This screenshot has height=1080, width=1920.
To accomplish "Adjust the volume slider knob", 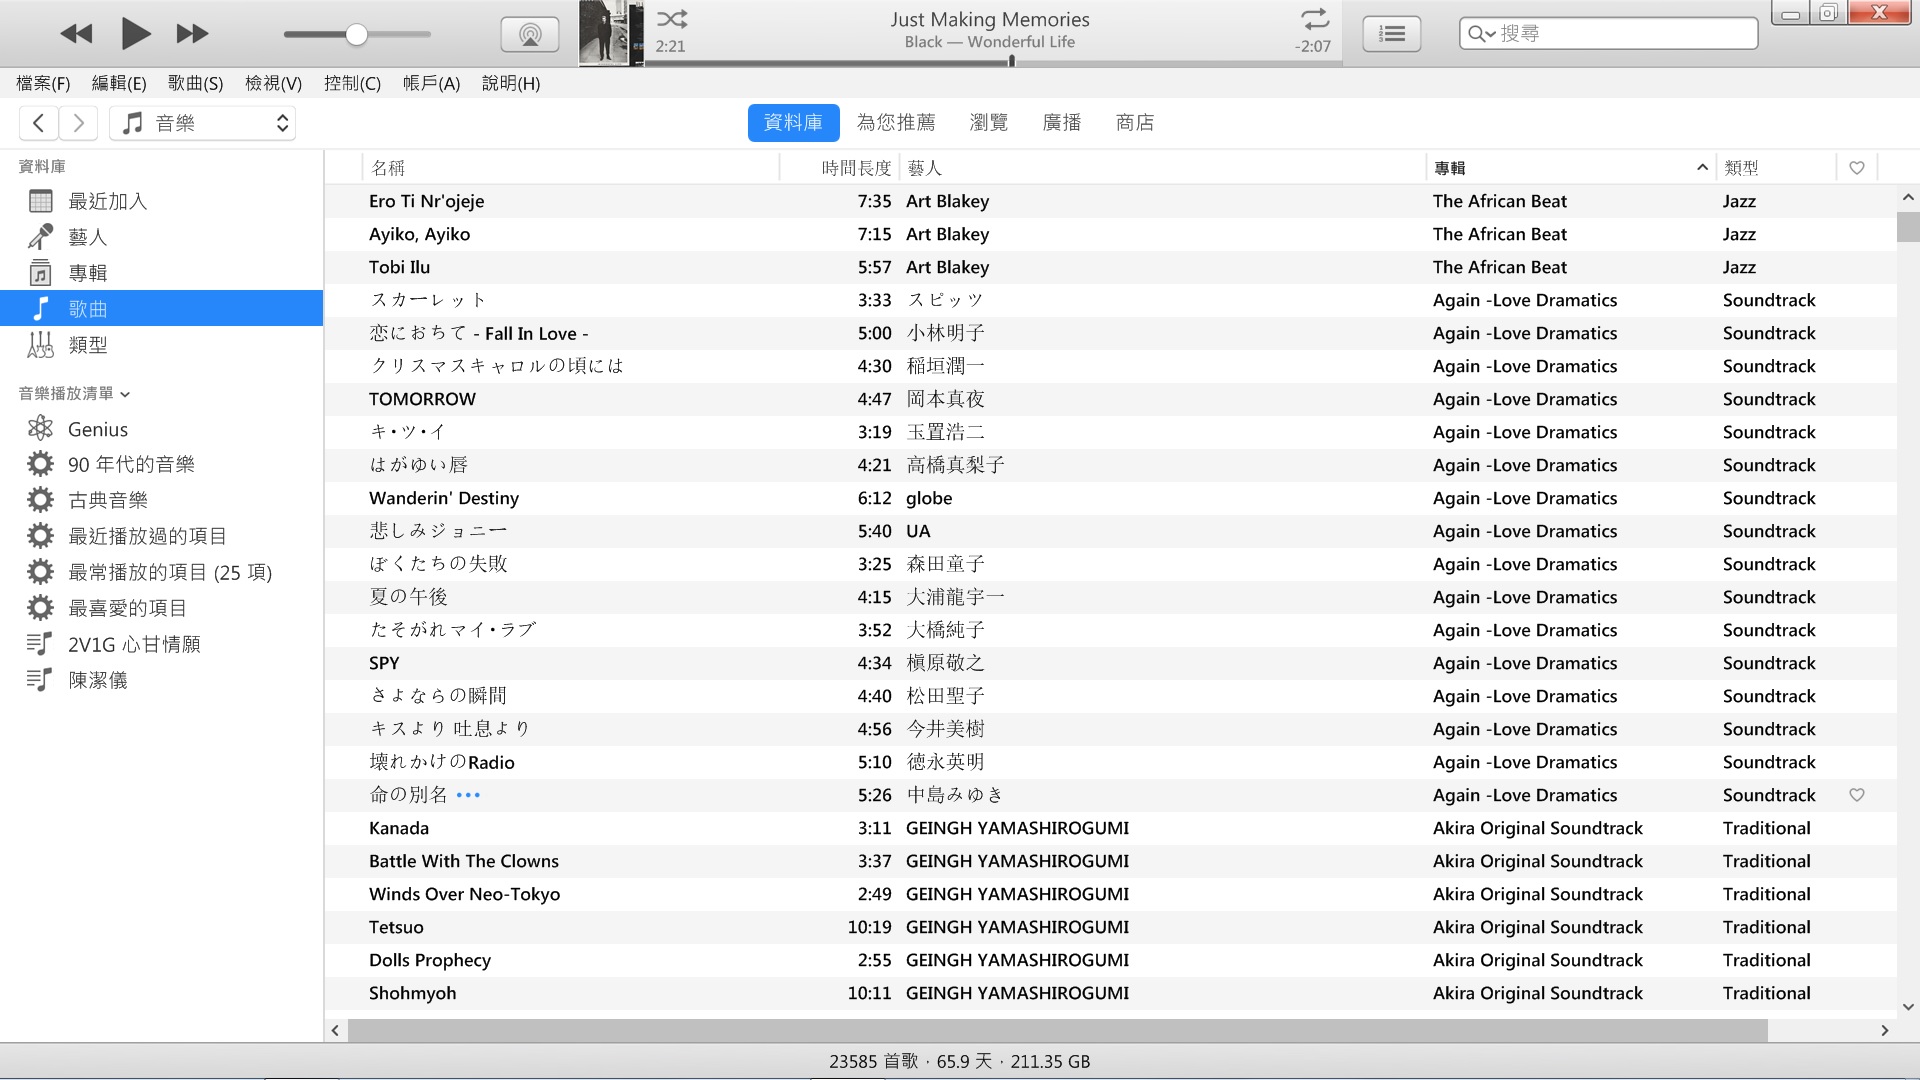I will [x=356, y=35].
